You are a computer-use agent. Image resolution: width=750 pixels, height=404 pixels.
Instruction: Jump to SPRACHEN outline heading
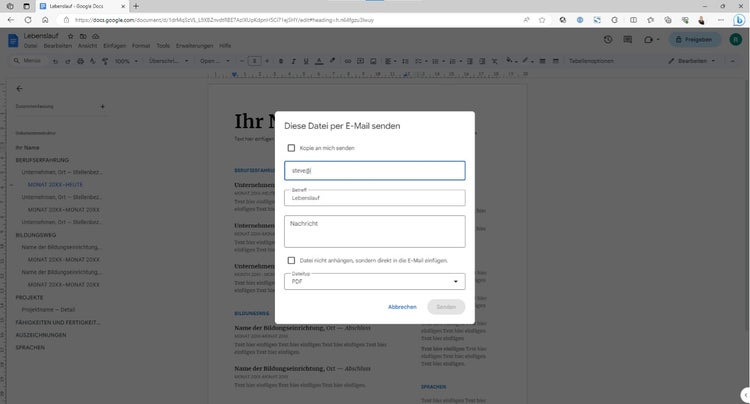pos(30,348)
